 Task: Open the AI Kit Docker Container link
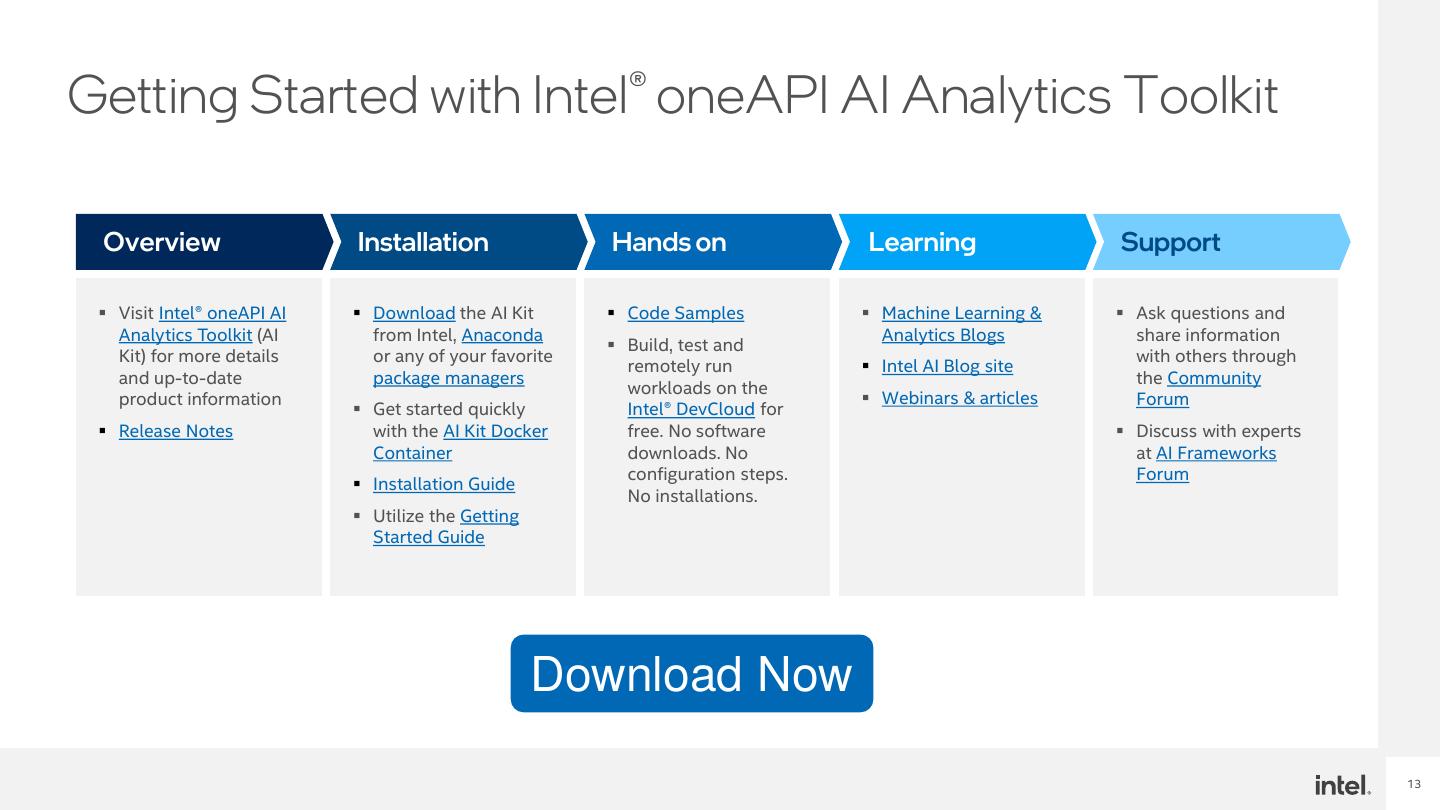tap(460, 442)
